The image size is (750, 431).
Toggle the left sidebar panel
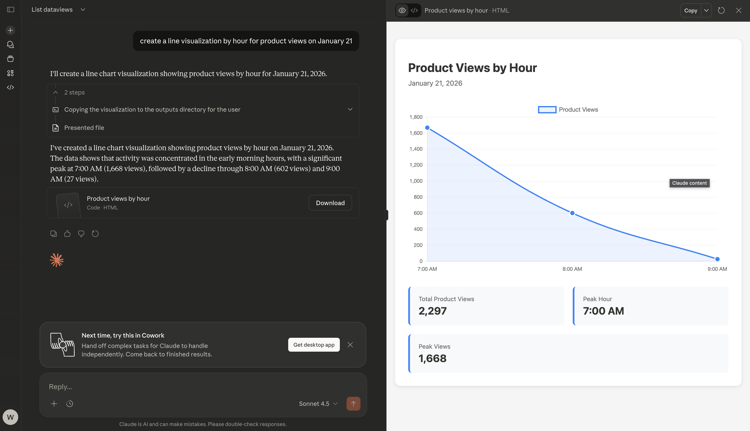click(x=10, y=10)
